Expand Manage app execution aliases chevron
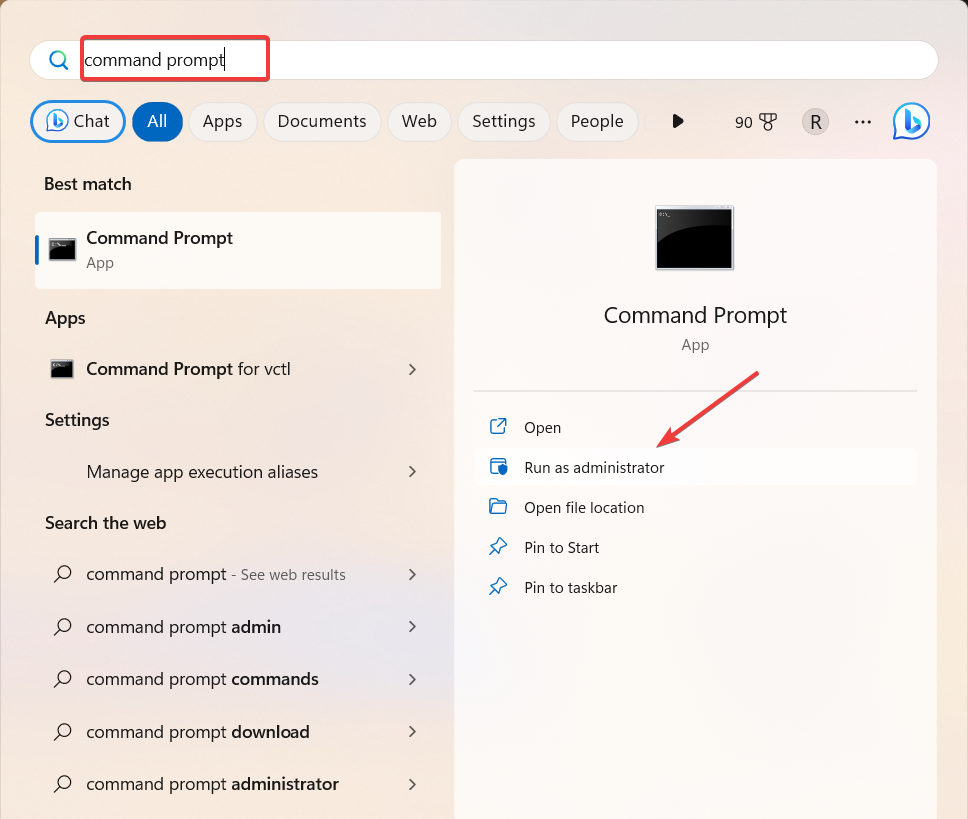Viewport: 968px width, 819px height. pyautogui.click(x=412, y=472)
